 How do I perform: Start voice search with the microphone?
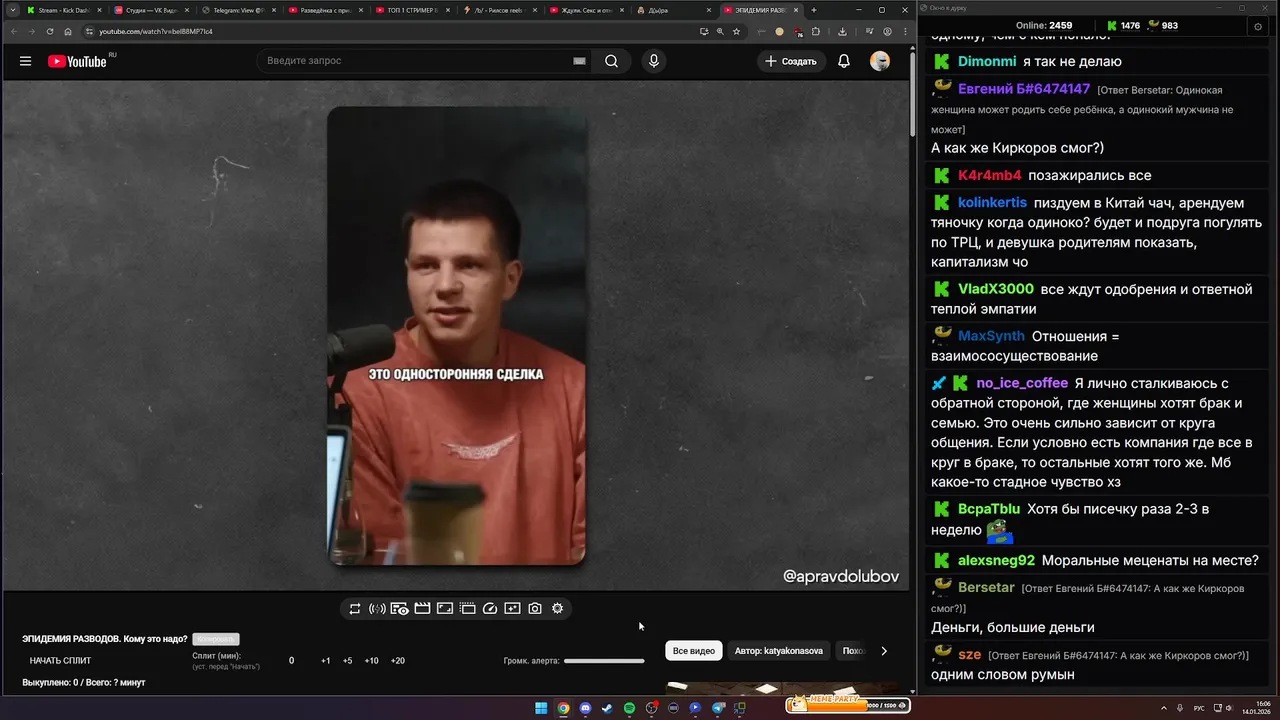(x=654, y=61)
